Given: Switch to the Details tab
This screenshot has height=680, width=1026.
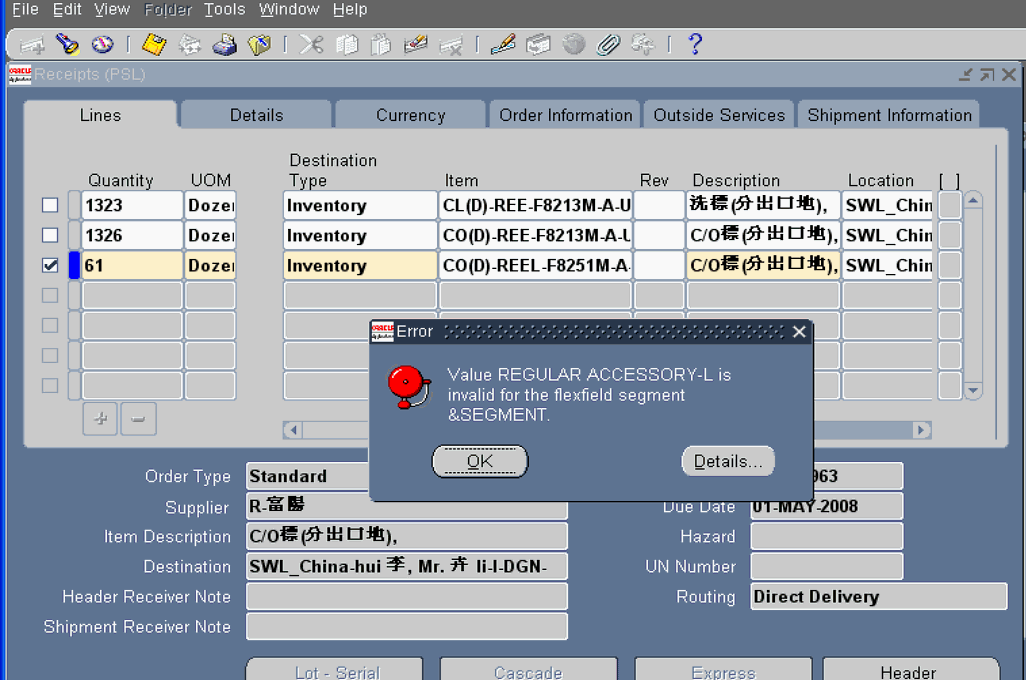Looking at the screenshot, I should 256,115.
